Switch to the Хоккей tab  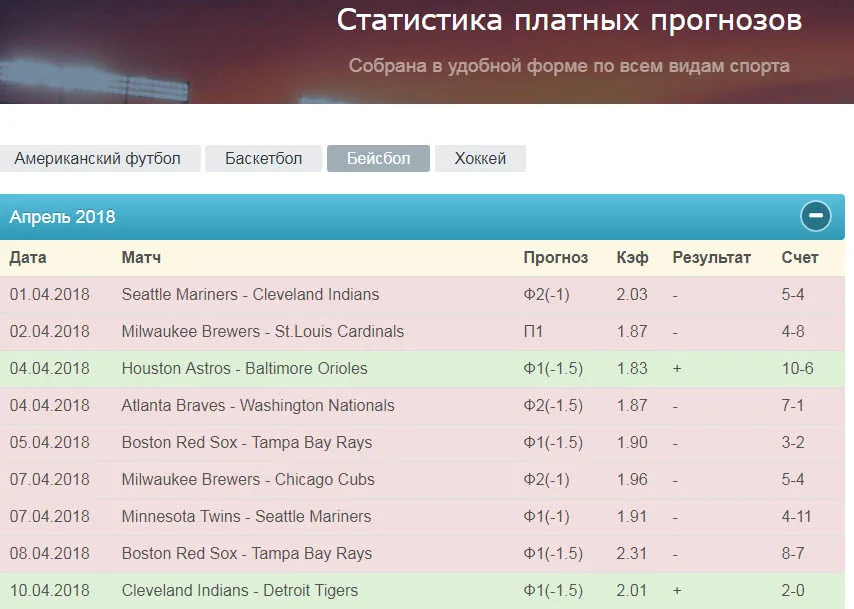[480, 159]
